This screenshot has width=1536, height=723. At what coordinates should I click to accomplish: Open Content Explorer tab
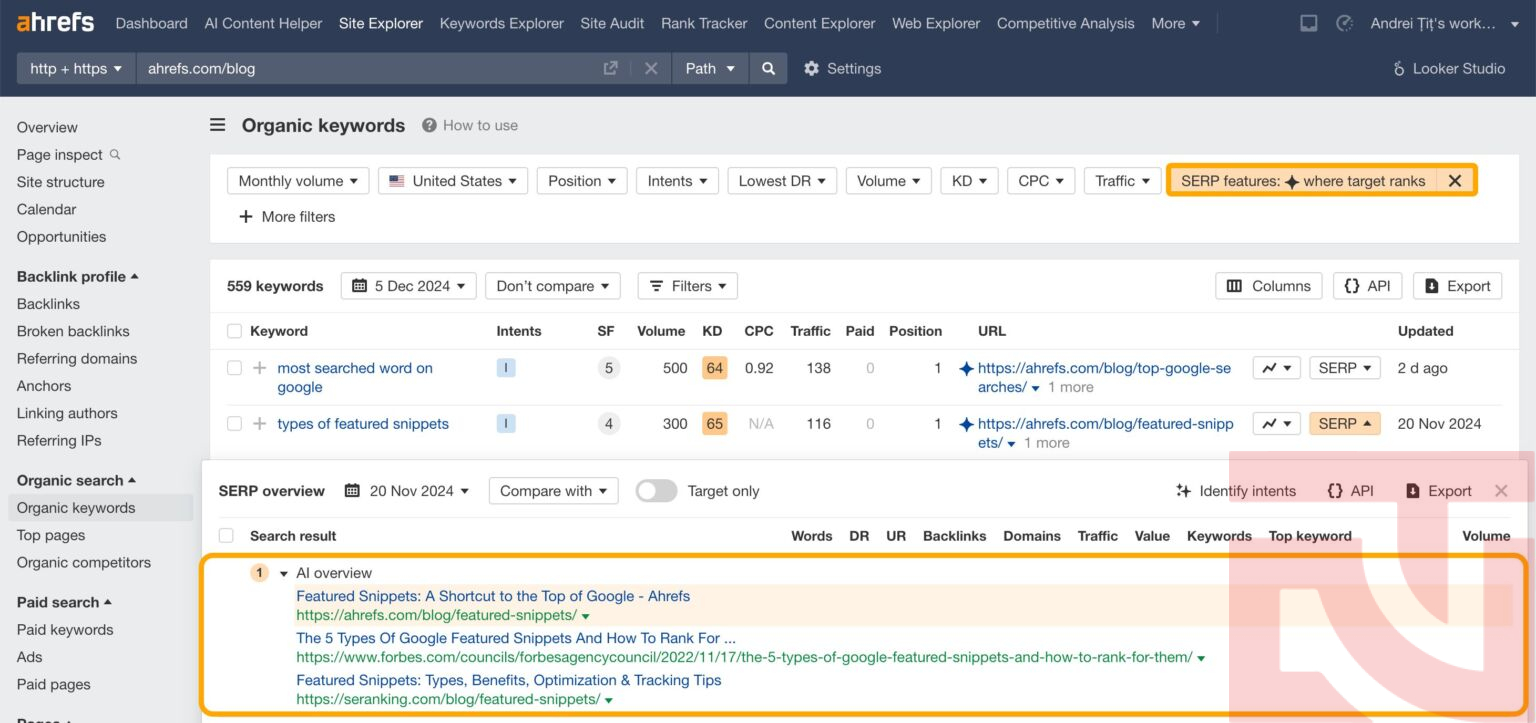tap(820, 23)
